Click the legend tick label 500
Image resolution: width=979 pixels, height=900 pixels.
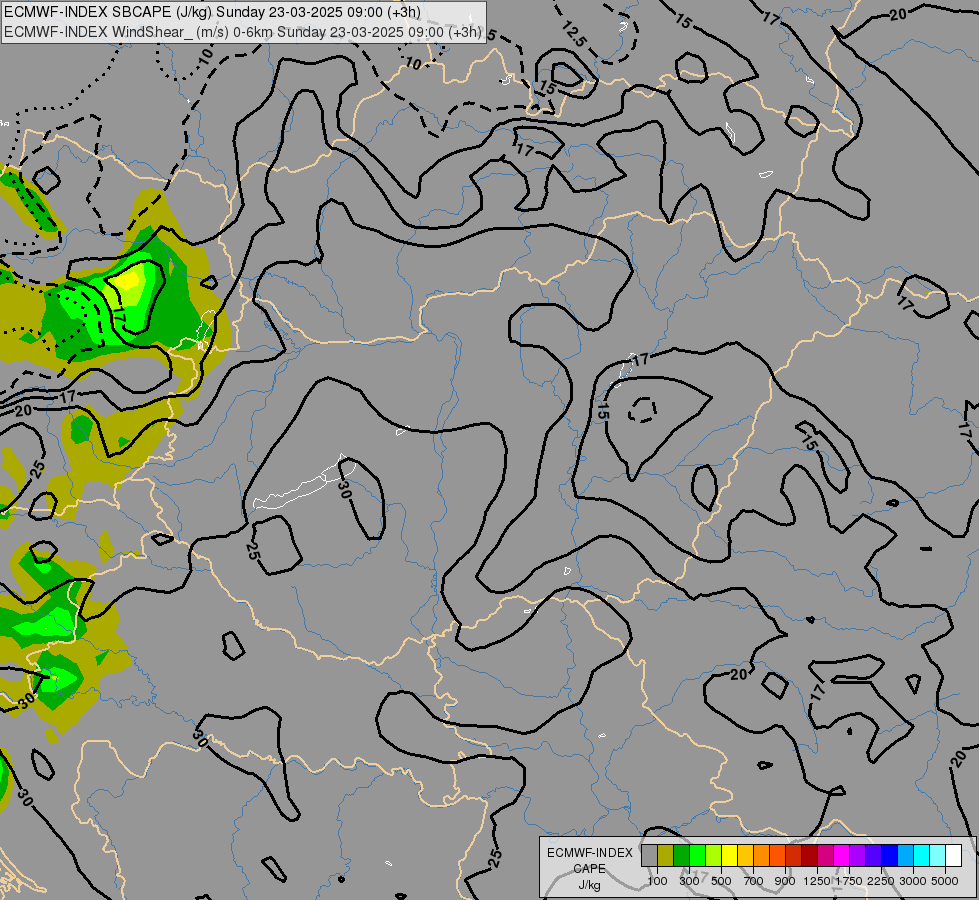click(x=721, y=881)
